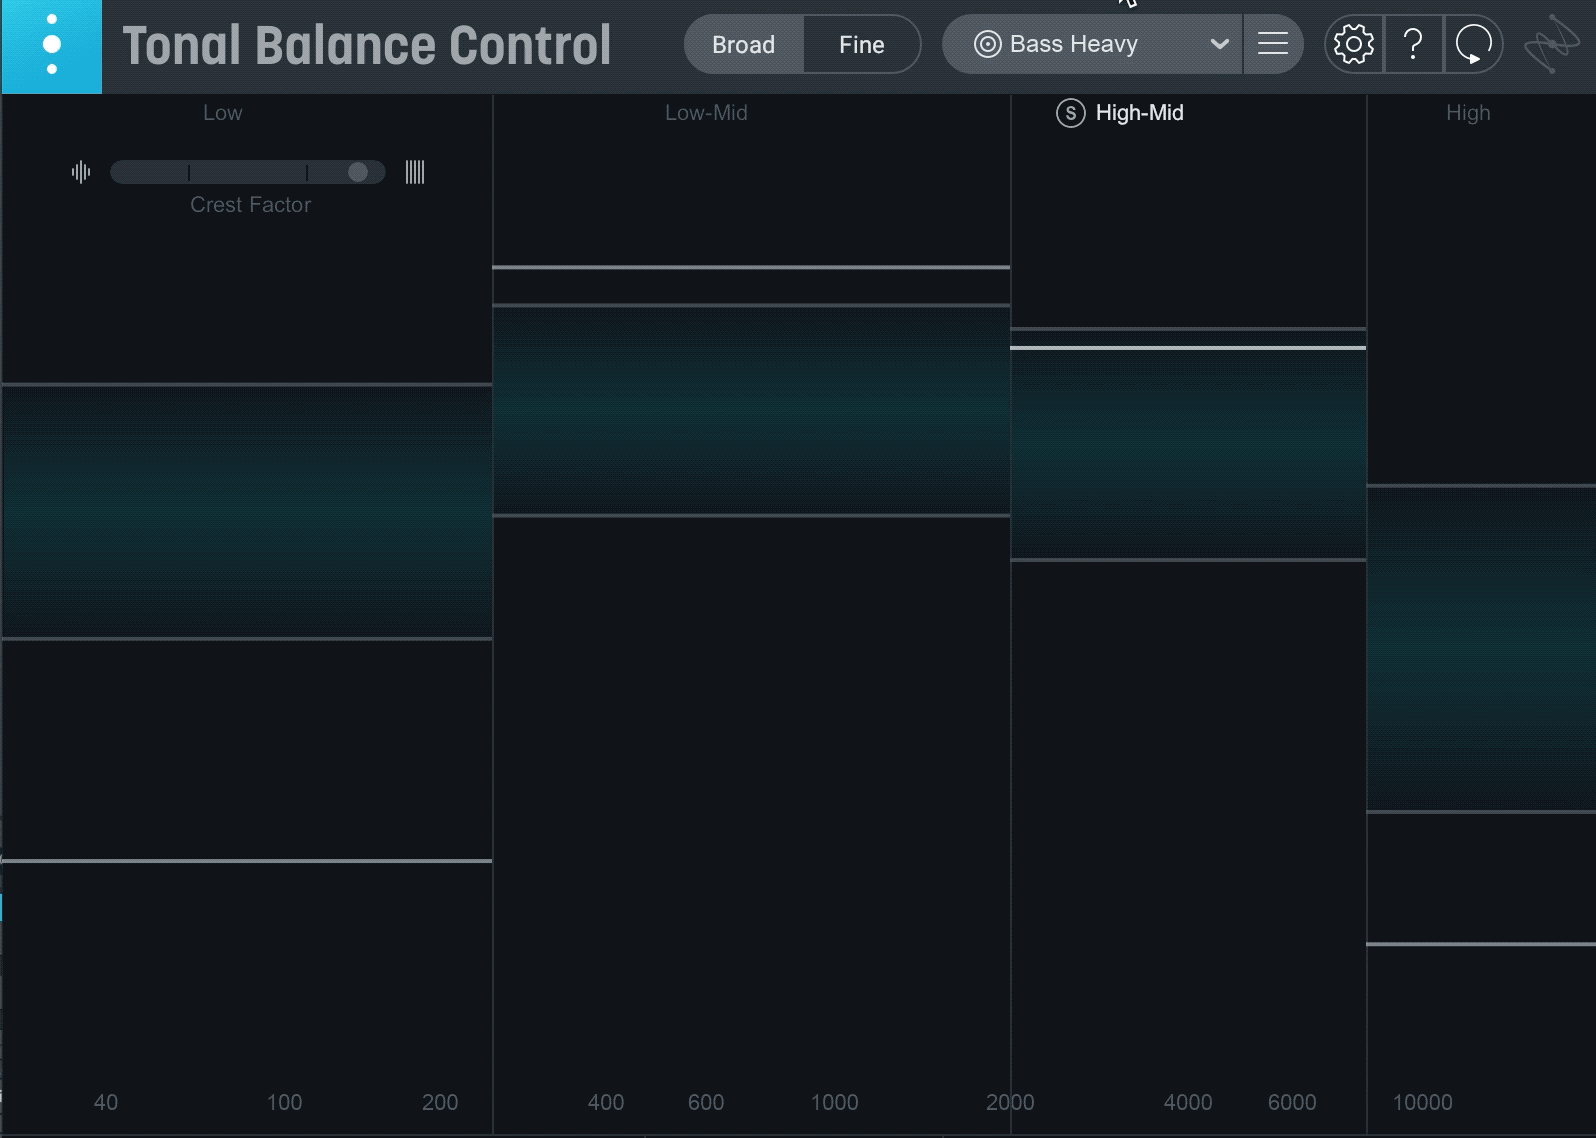Select the Low band label
The width and height of the screenshot is (1596, 1138).
pyautogui.click(x=222, y=113)
